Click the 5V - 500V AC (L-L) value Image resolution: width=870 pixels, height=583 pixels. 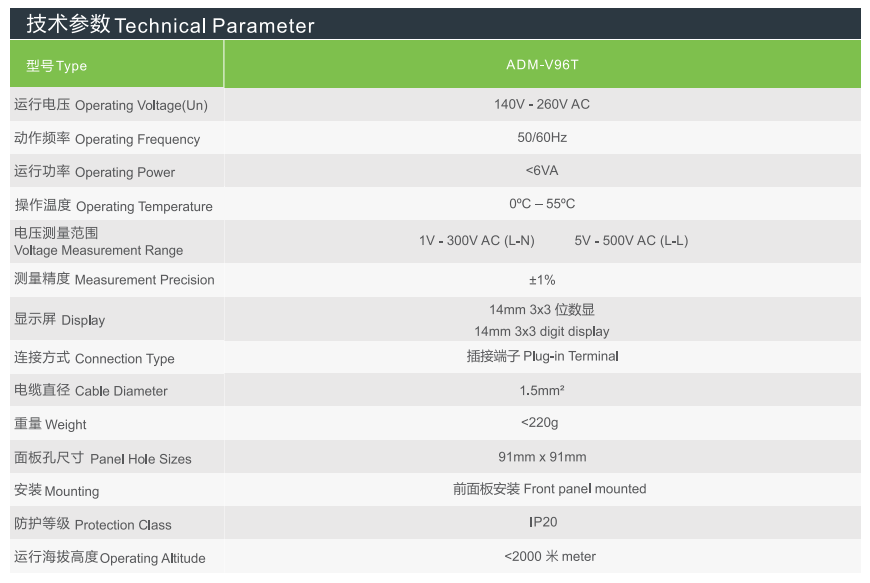coord(631,241)
